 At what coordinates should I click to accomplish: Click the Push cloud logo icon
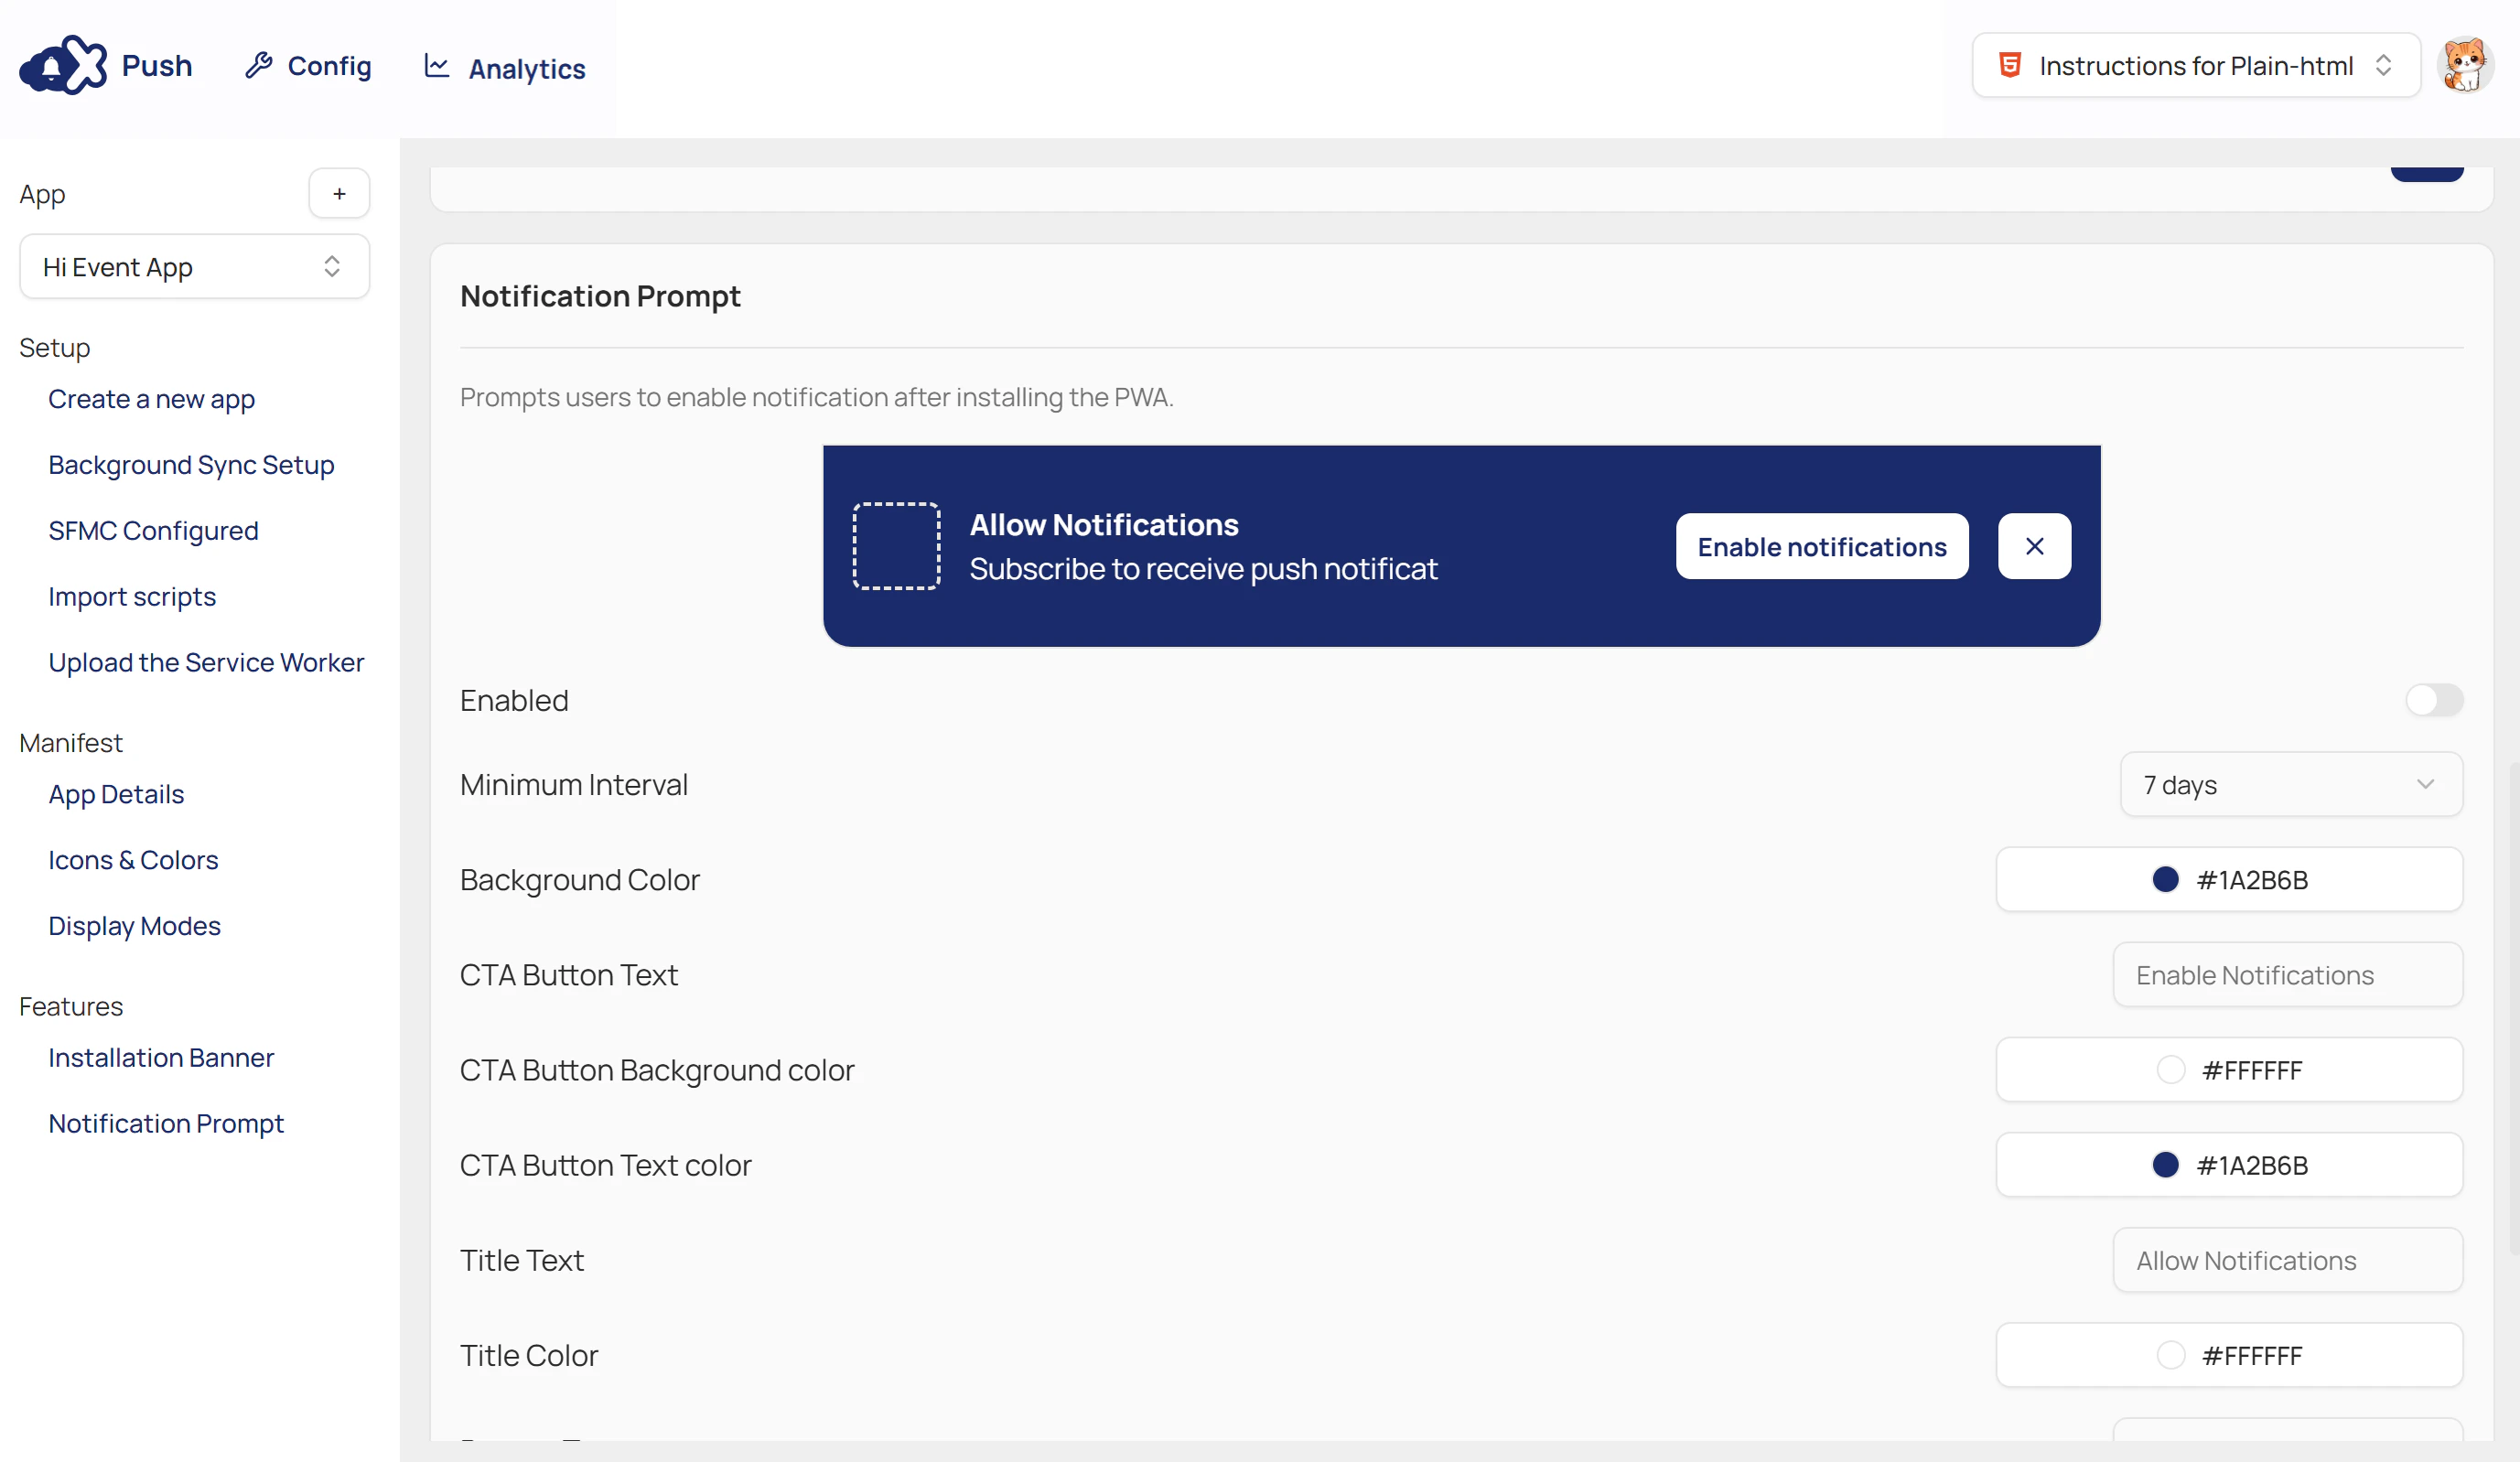63,65
